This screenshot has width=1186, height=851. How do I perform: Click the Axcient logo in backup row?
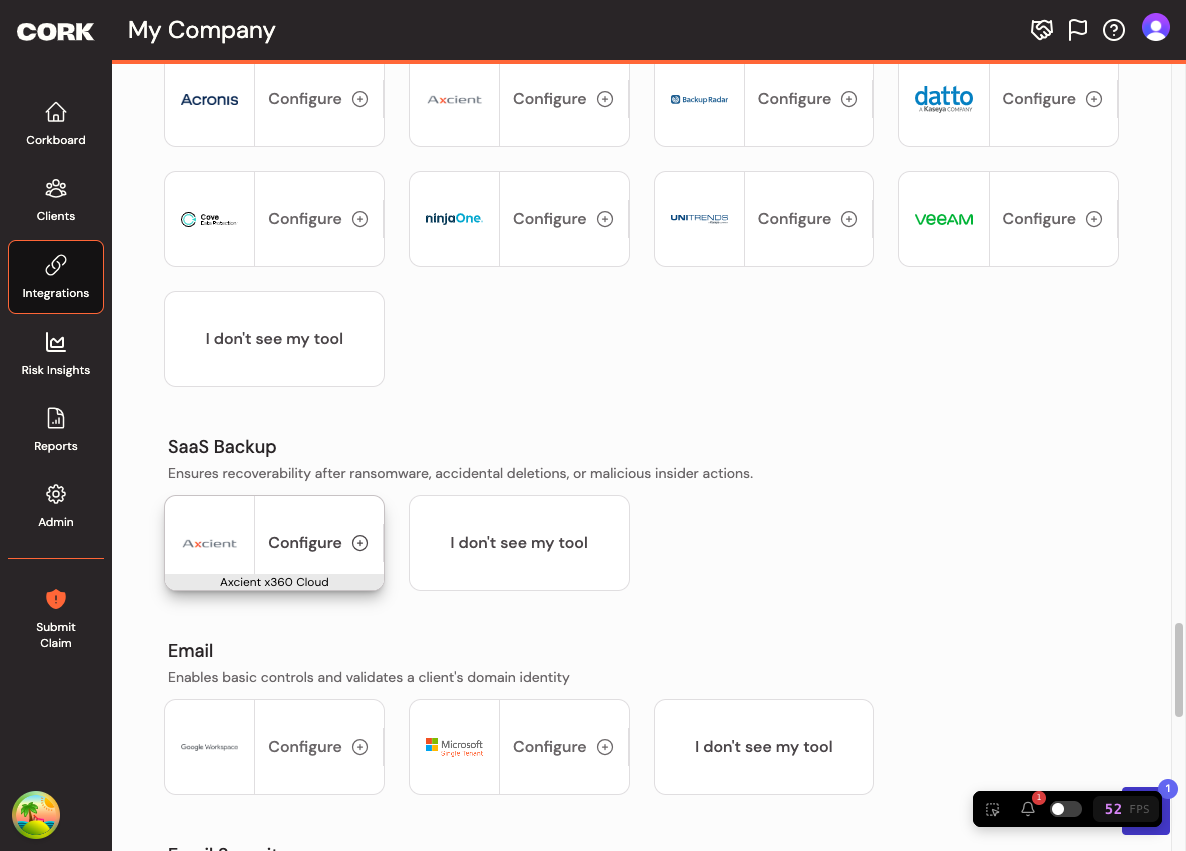[455, 100]
